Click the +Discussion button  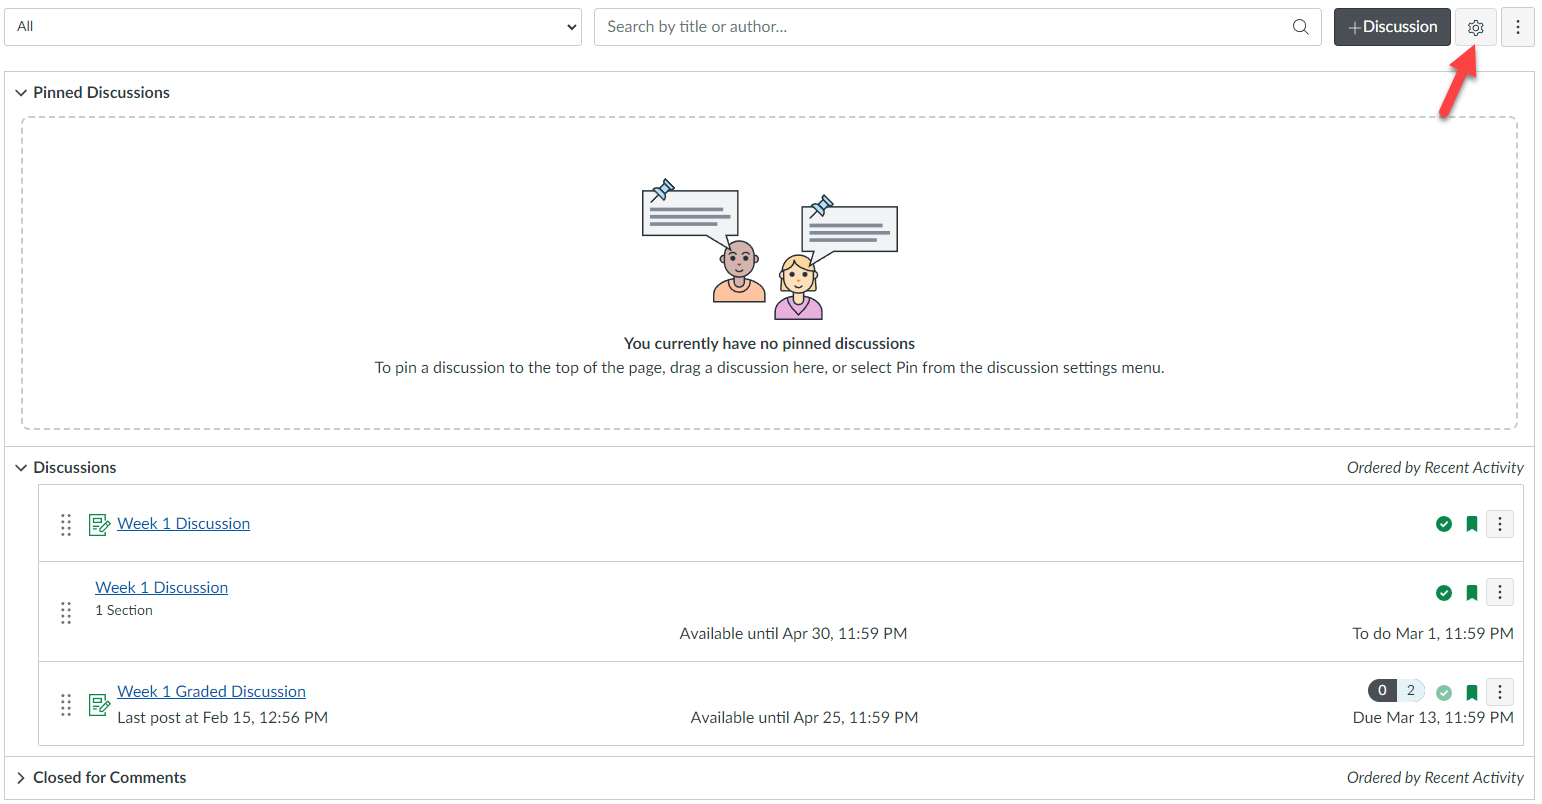[1392, 27]
